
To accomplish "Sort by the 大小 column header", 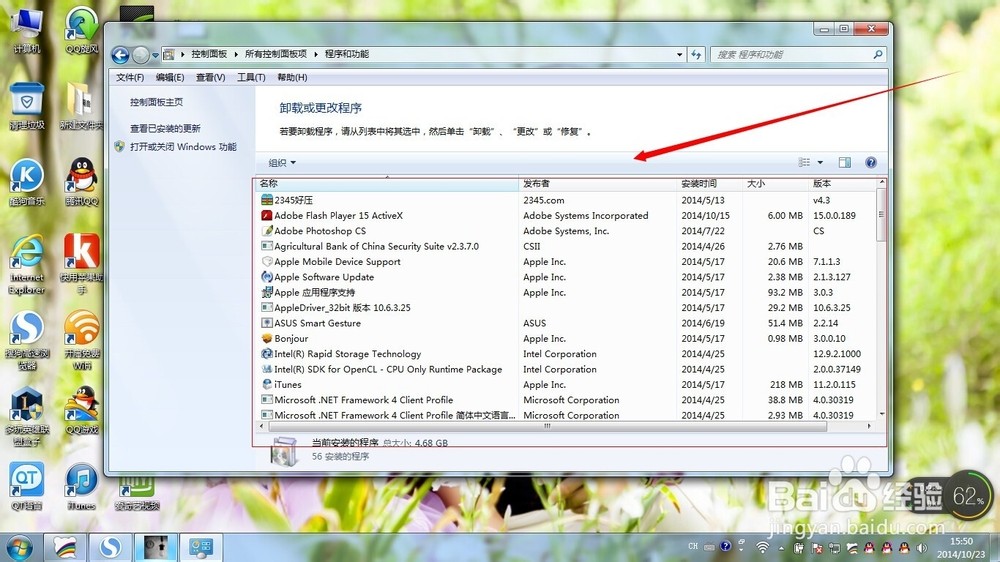I will pyautogui.click(x=776, y=184).
